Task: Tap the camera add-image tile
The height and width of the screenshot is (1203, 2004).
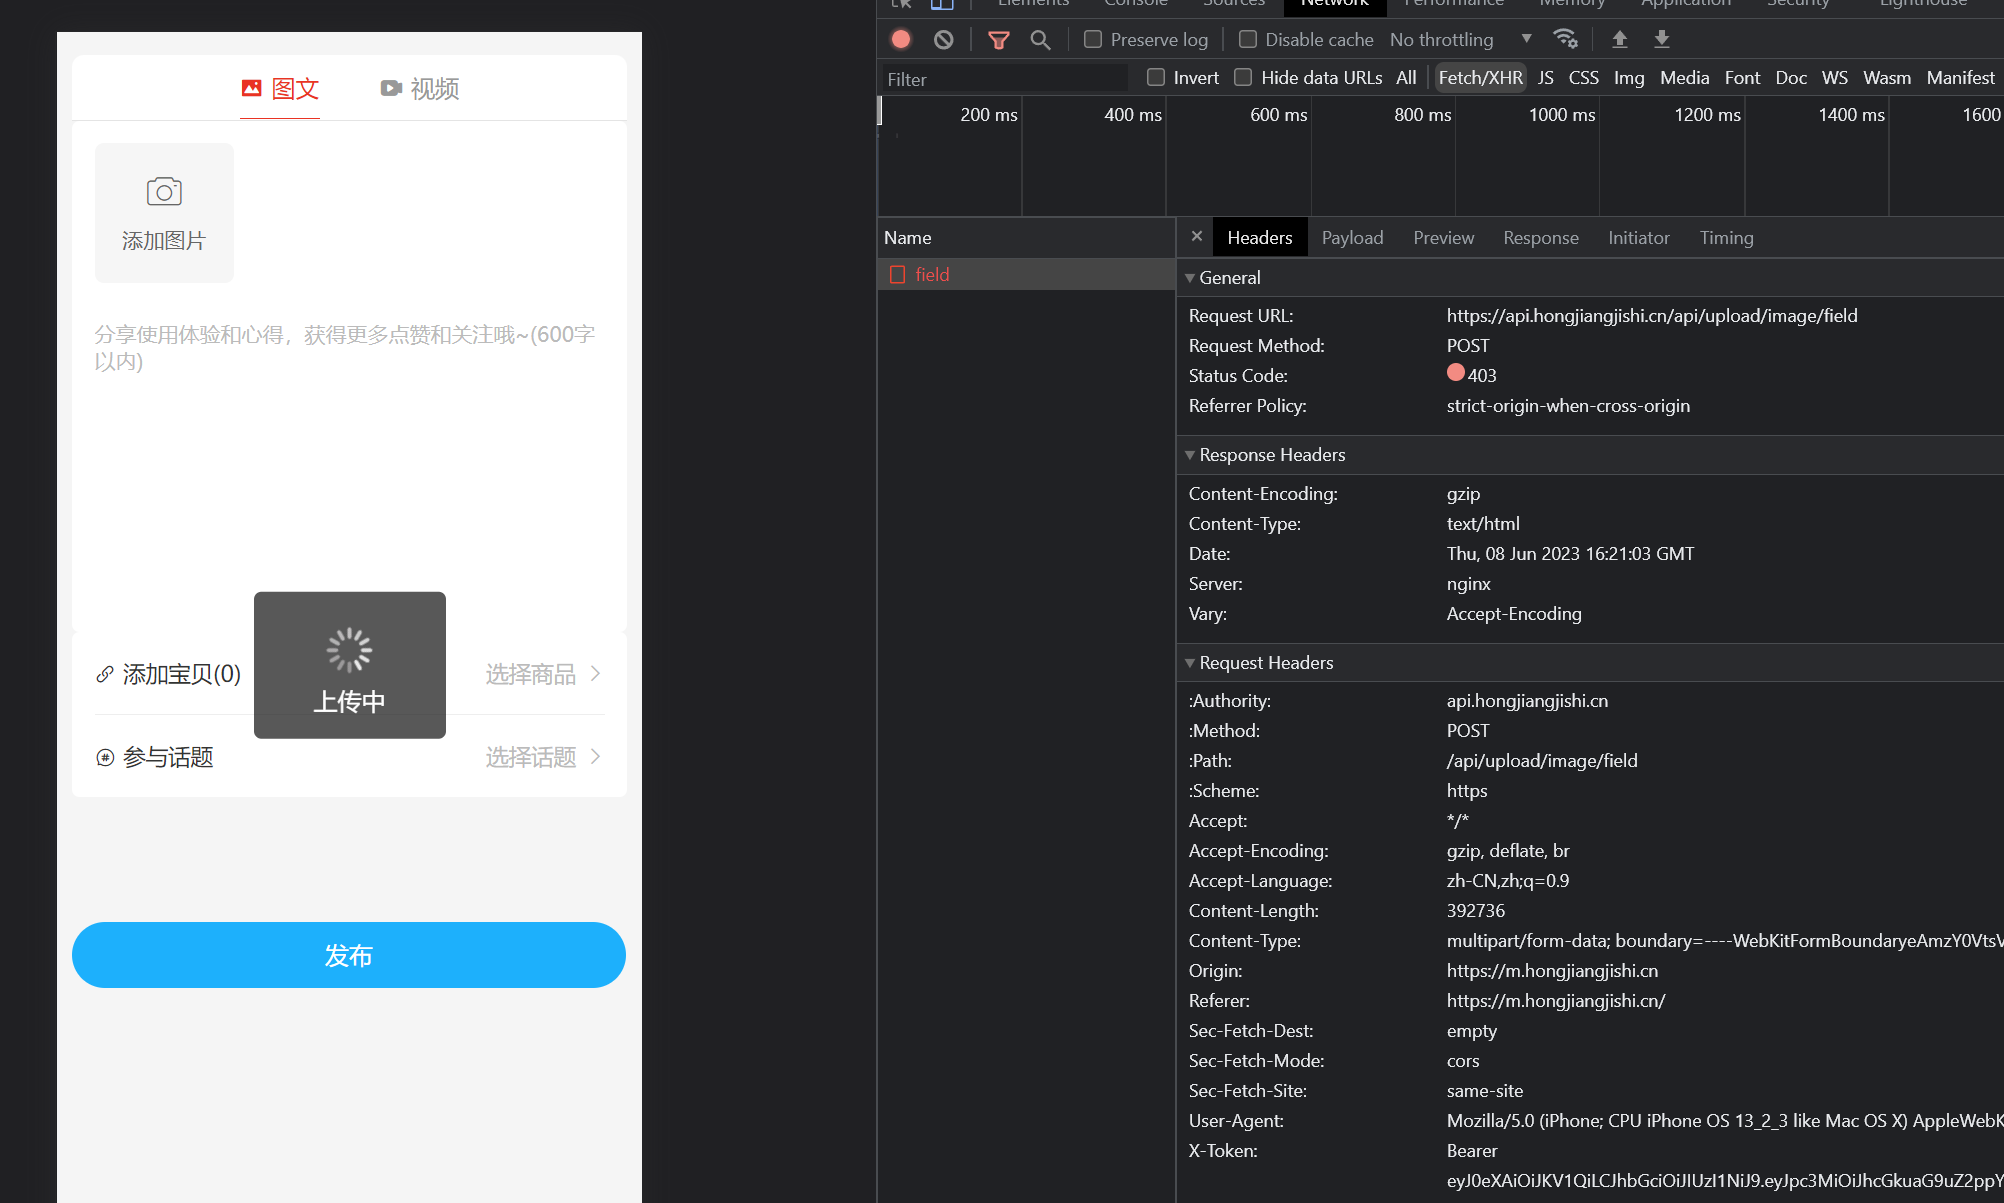Action: [x=164, y=212]
